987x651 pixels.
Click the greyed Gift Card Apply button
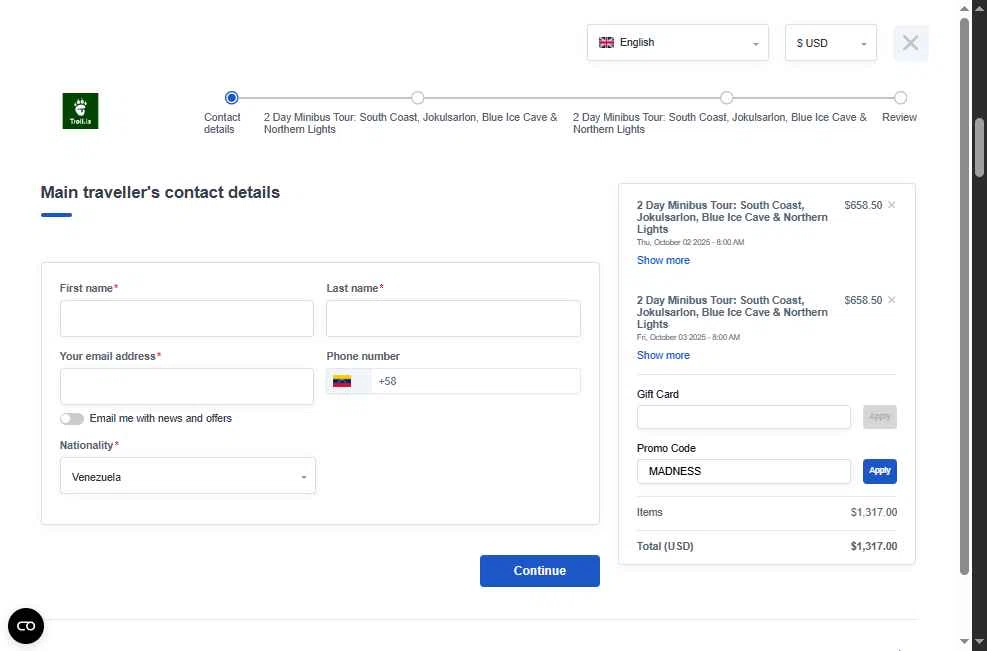[879, 417]
